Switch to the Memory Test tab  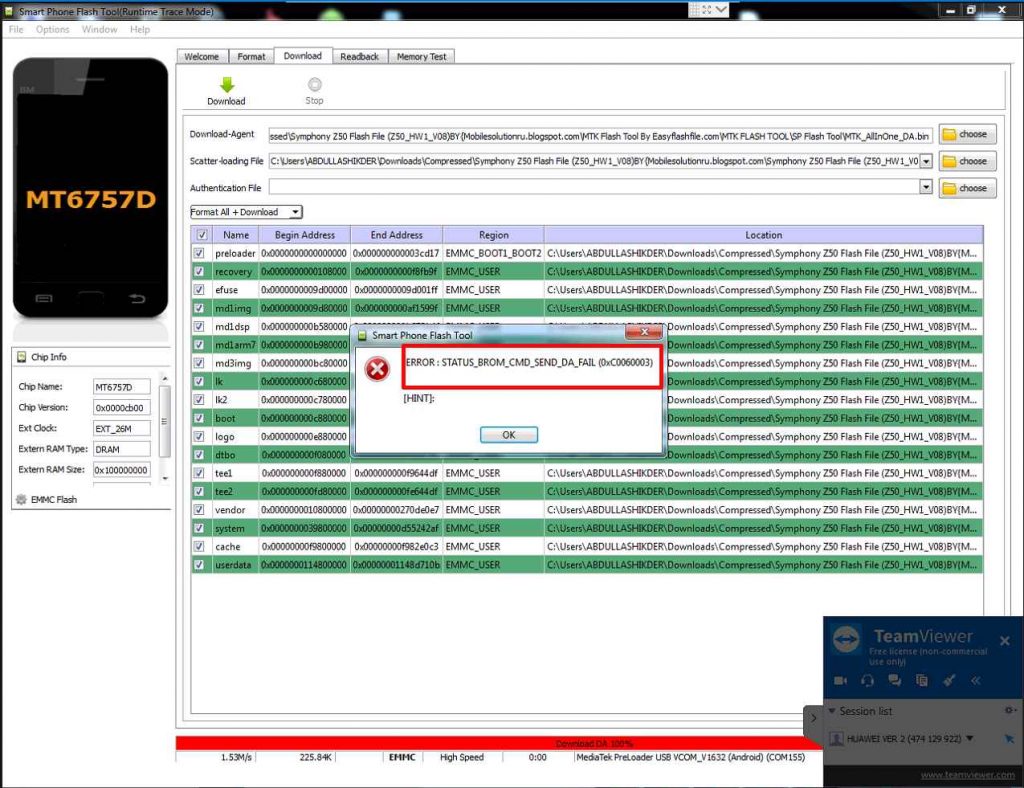[x=421, y=57]
